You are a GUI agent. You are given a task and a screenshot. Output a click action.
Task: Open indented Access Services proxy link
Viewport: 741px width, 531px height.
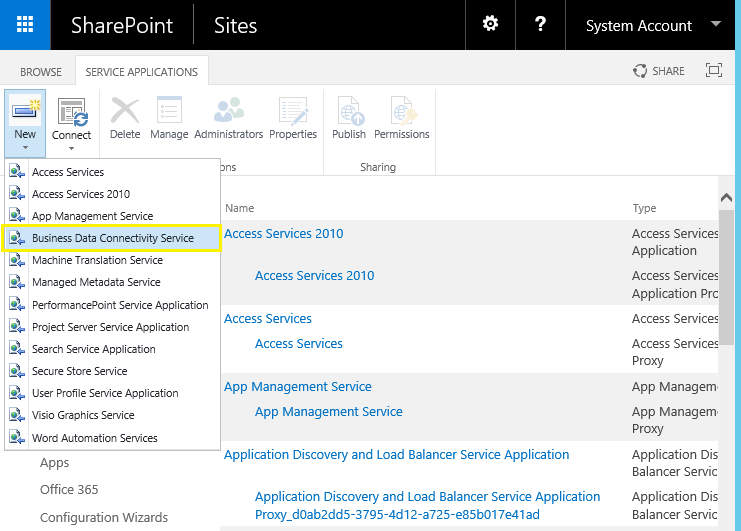coord(299,343)
